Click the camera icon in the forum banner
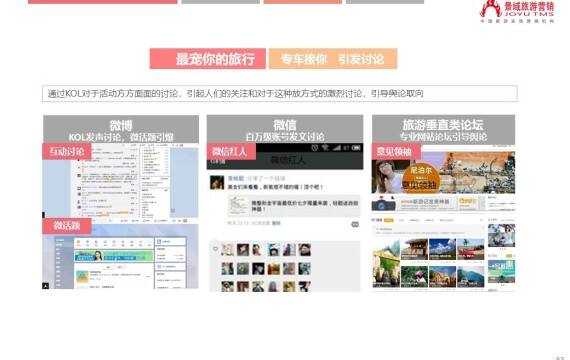 point(383,204)
